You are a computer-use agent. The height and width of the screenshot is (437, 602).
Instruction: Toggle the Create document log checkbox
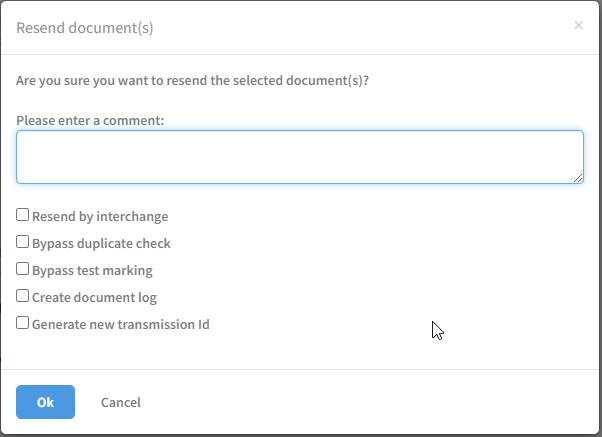click(23, 296)
